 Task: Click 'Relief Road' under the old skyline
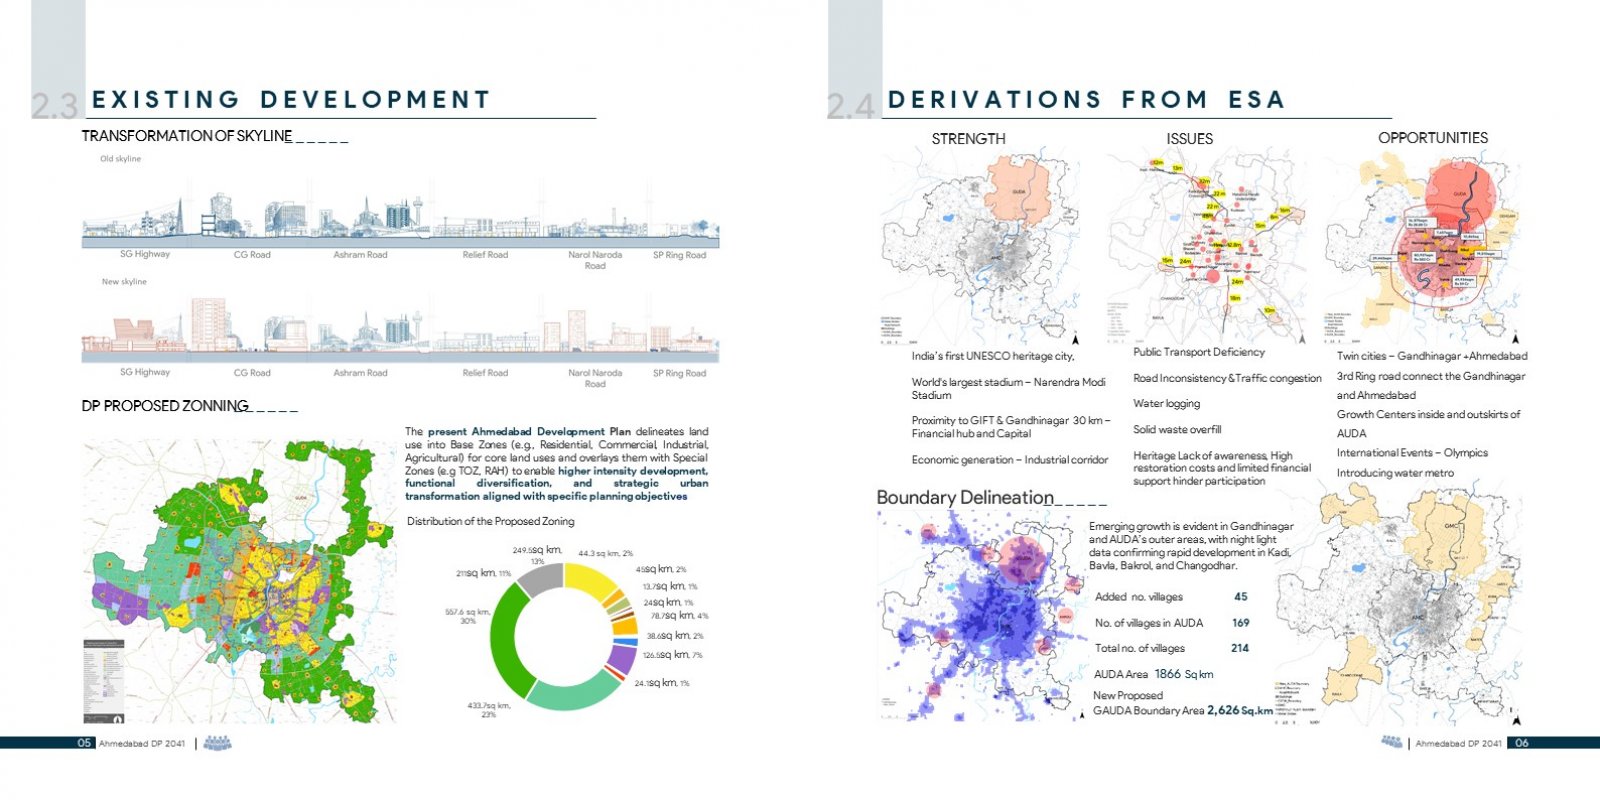485,255
